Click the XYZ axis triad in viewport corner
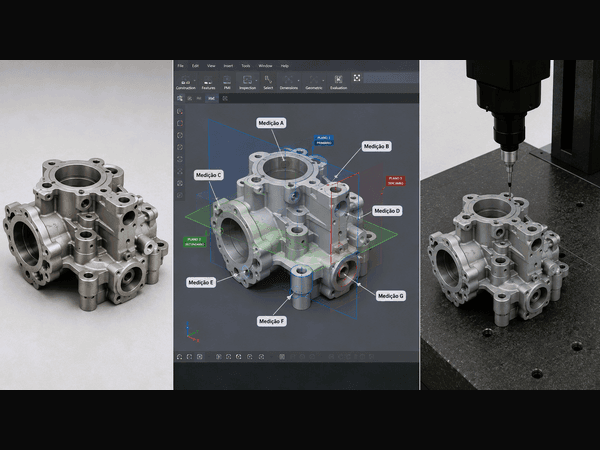The image size is (600, 450). (x=191, y=333)
